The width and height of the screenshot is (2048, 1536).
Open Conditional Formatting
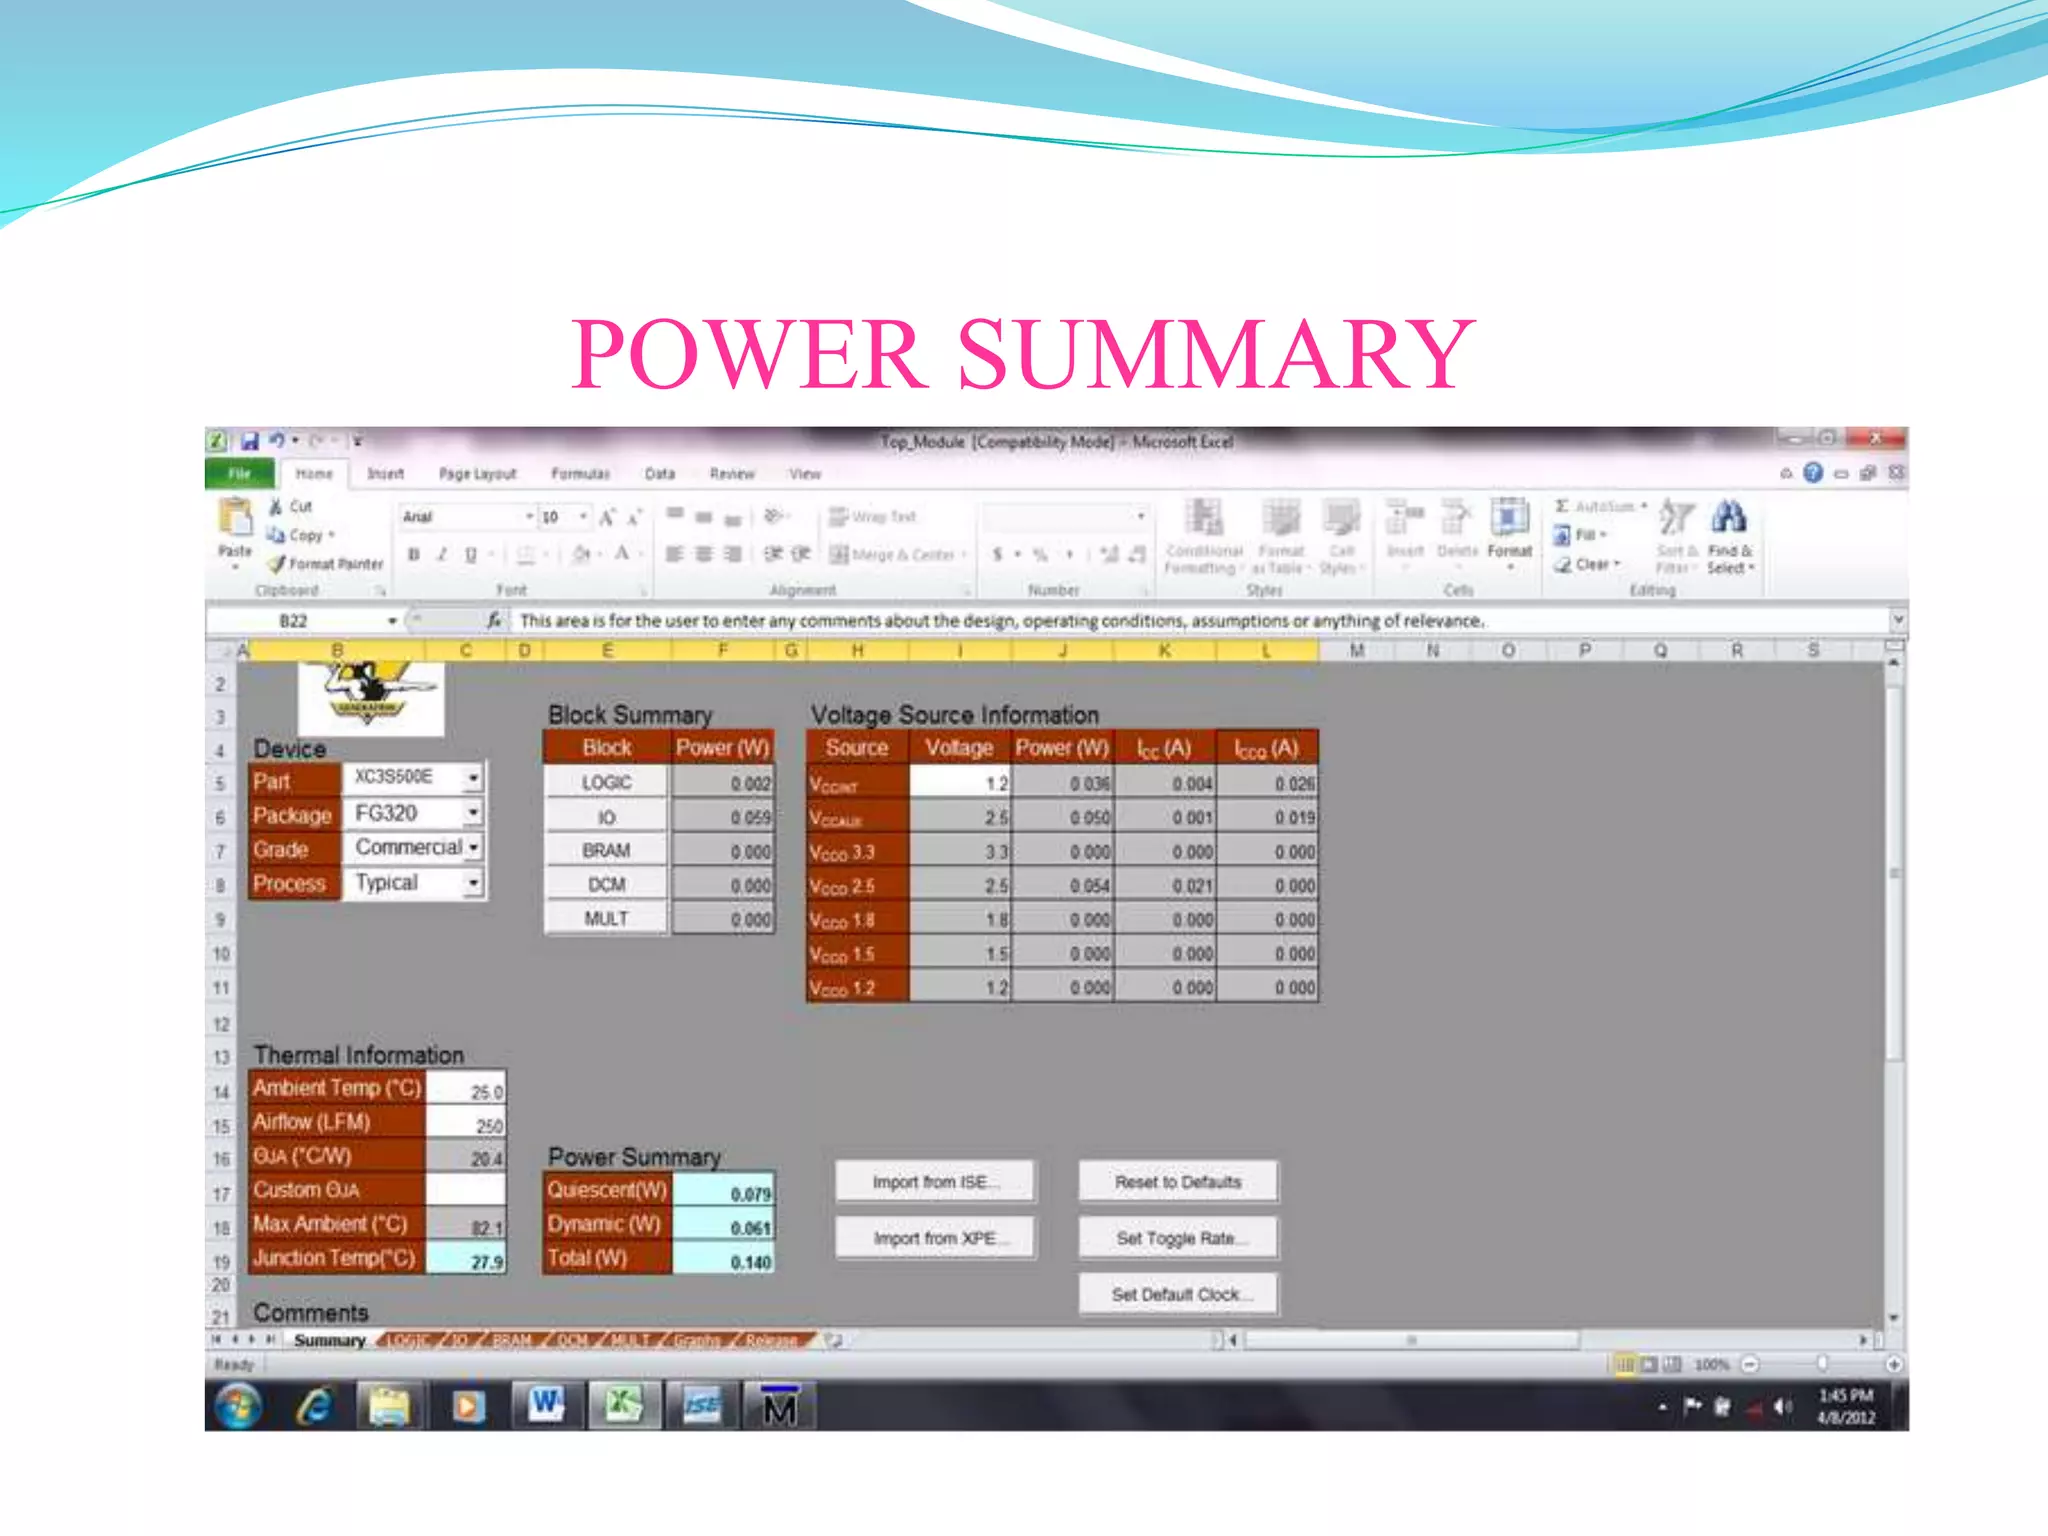pyautogui.click(x=1204, y=537)
